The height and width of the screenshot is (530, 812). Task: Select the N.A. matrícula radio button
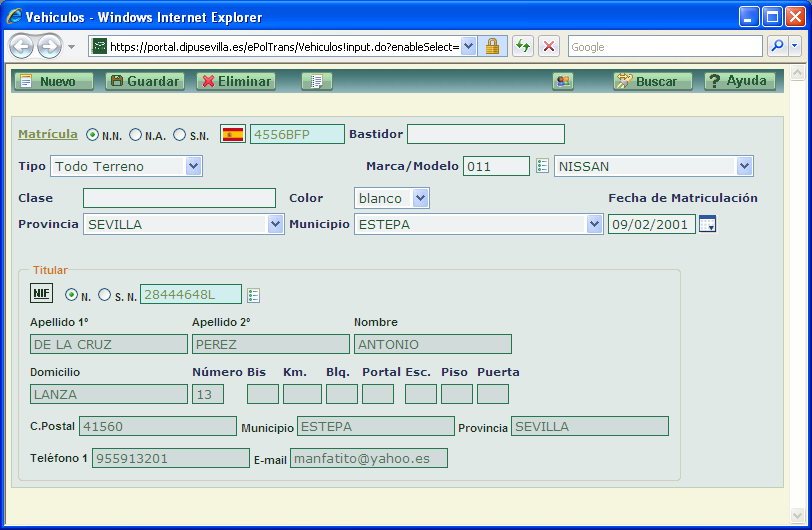coord(135,135)
